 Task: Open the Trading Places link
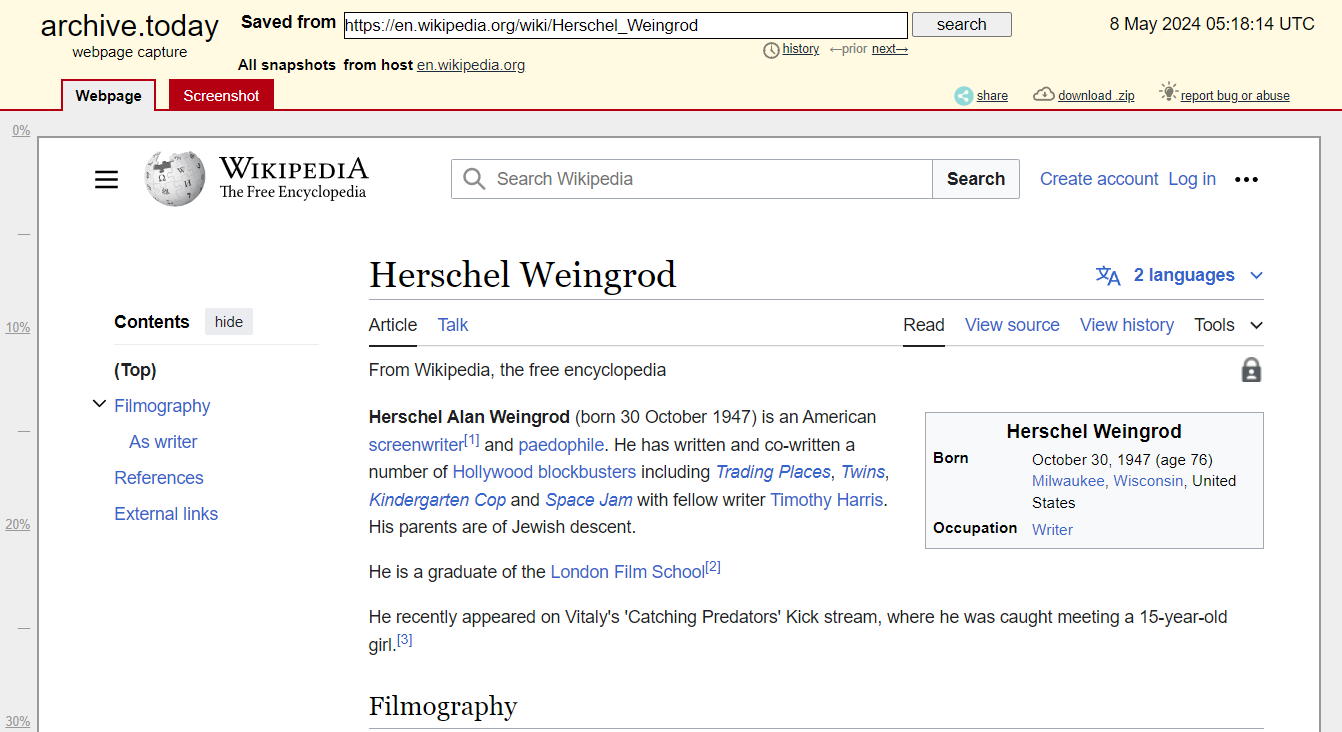coord(773,472)
